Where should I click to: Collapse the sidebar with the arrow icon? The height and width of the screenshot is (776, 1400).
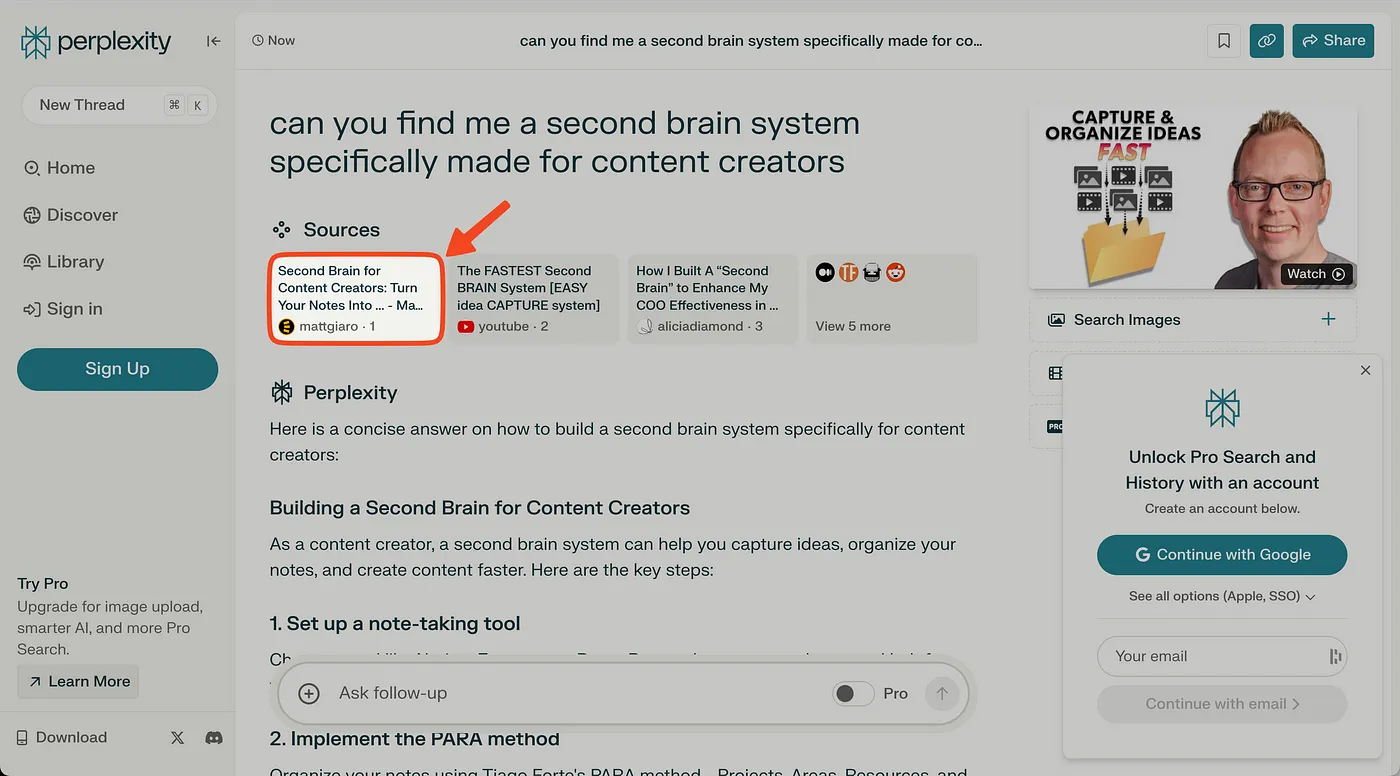click(x=213, y=41)
